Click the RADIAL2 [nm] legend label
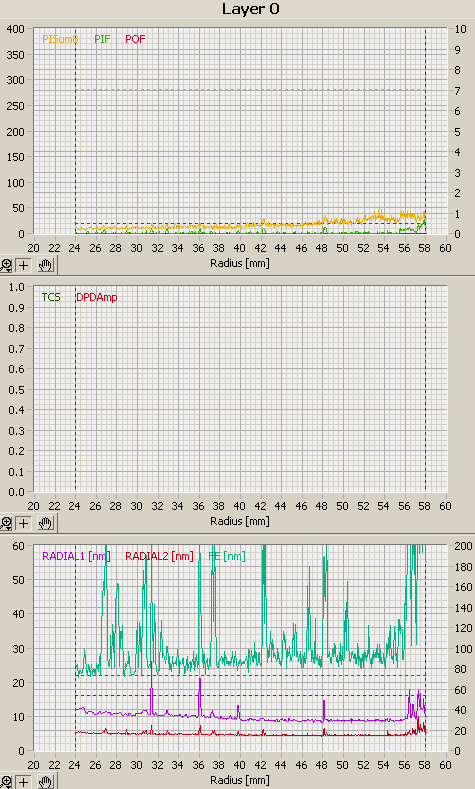This screenshot has width=475, height=789. click(160, 556)
